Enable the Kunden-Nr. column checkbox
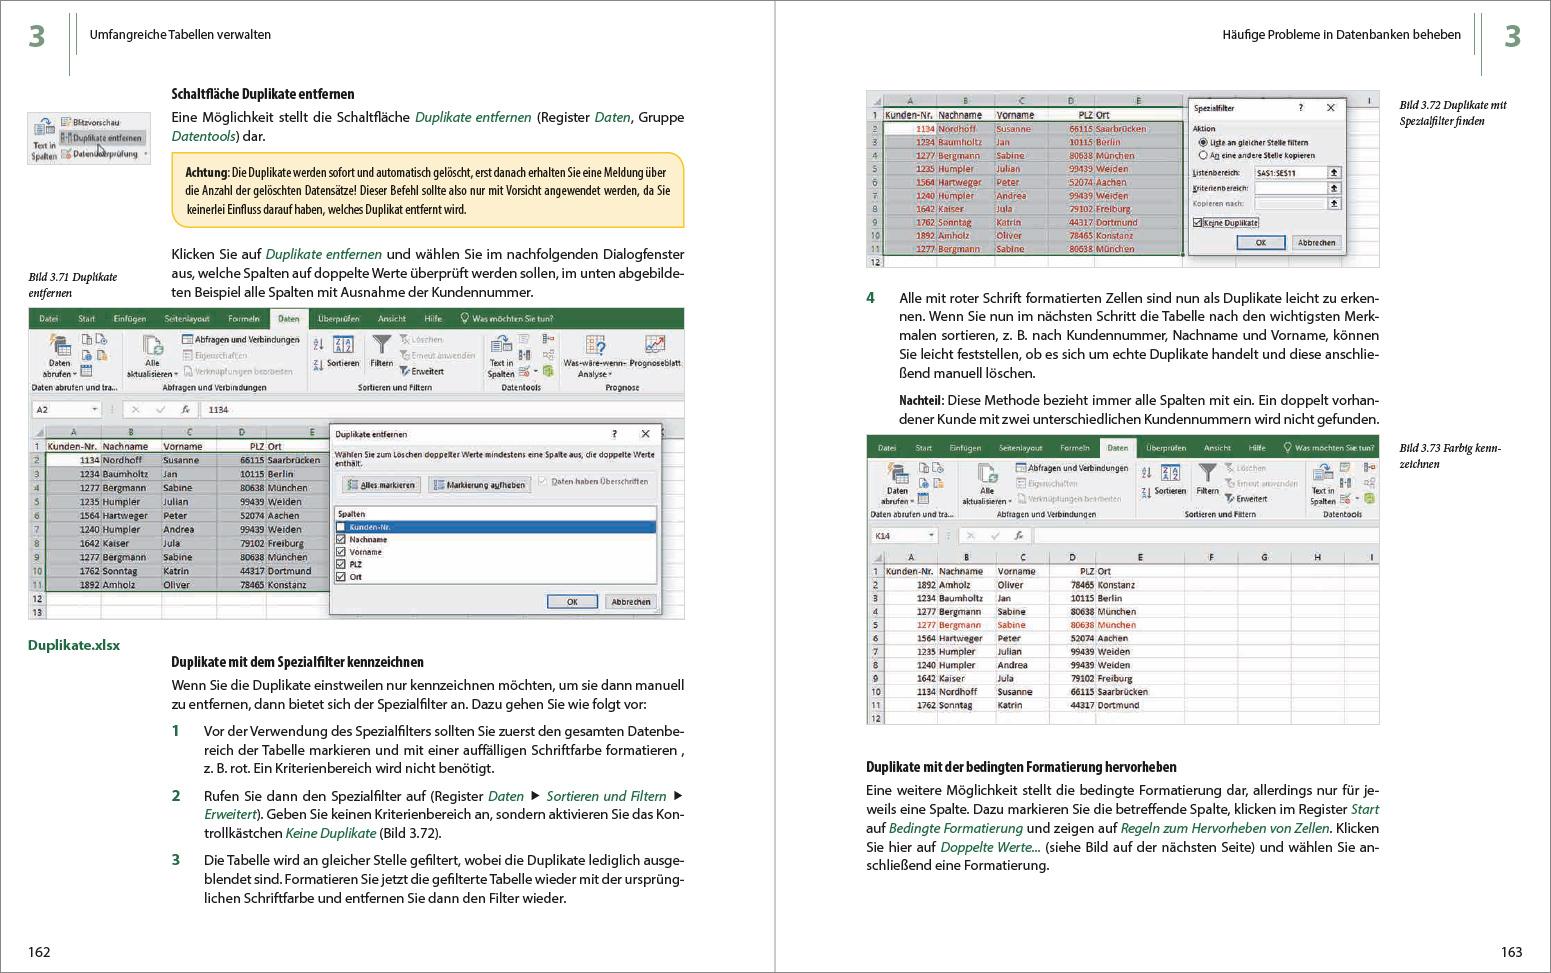This screenshot has height=973, width=1551. [x=340, y=526]
